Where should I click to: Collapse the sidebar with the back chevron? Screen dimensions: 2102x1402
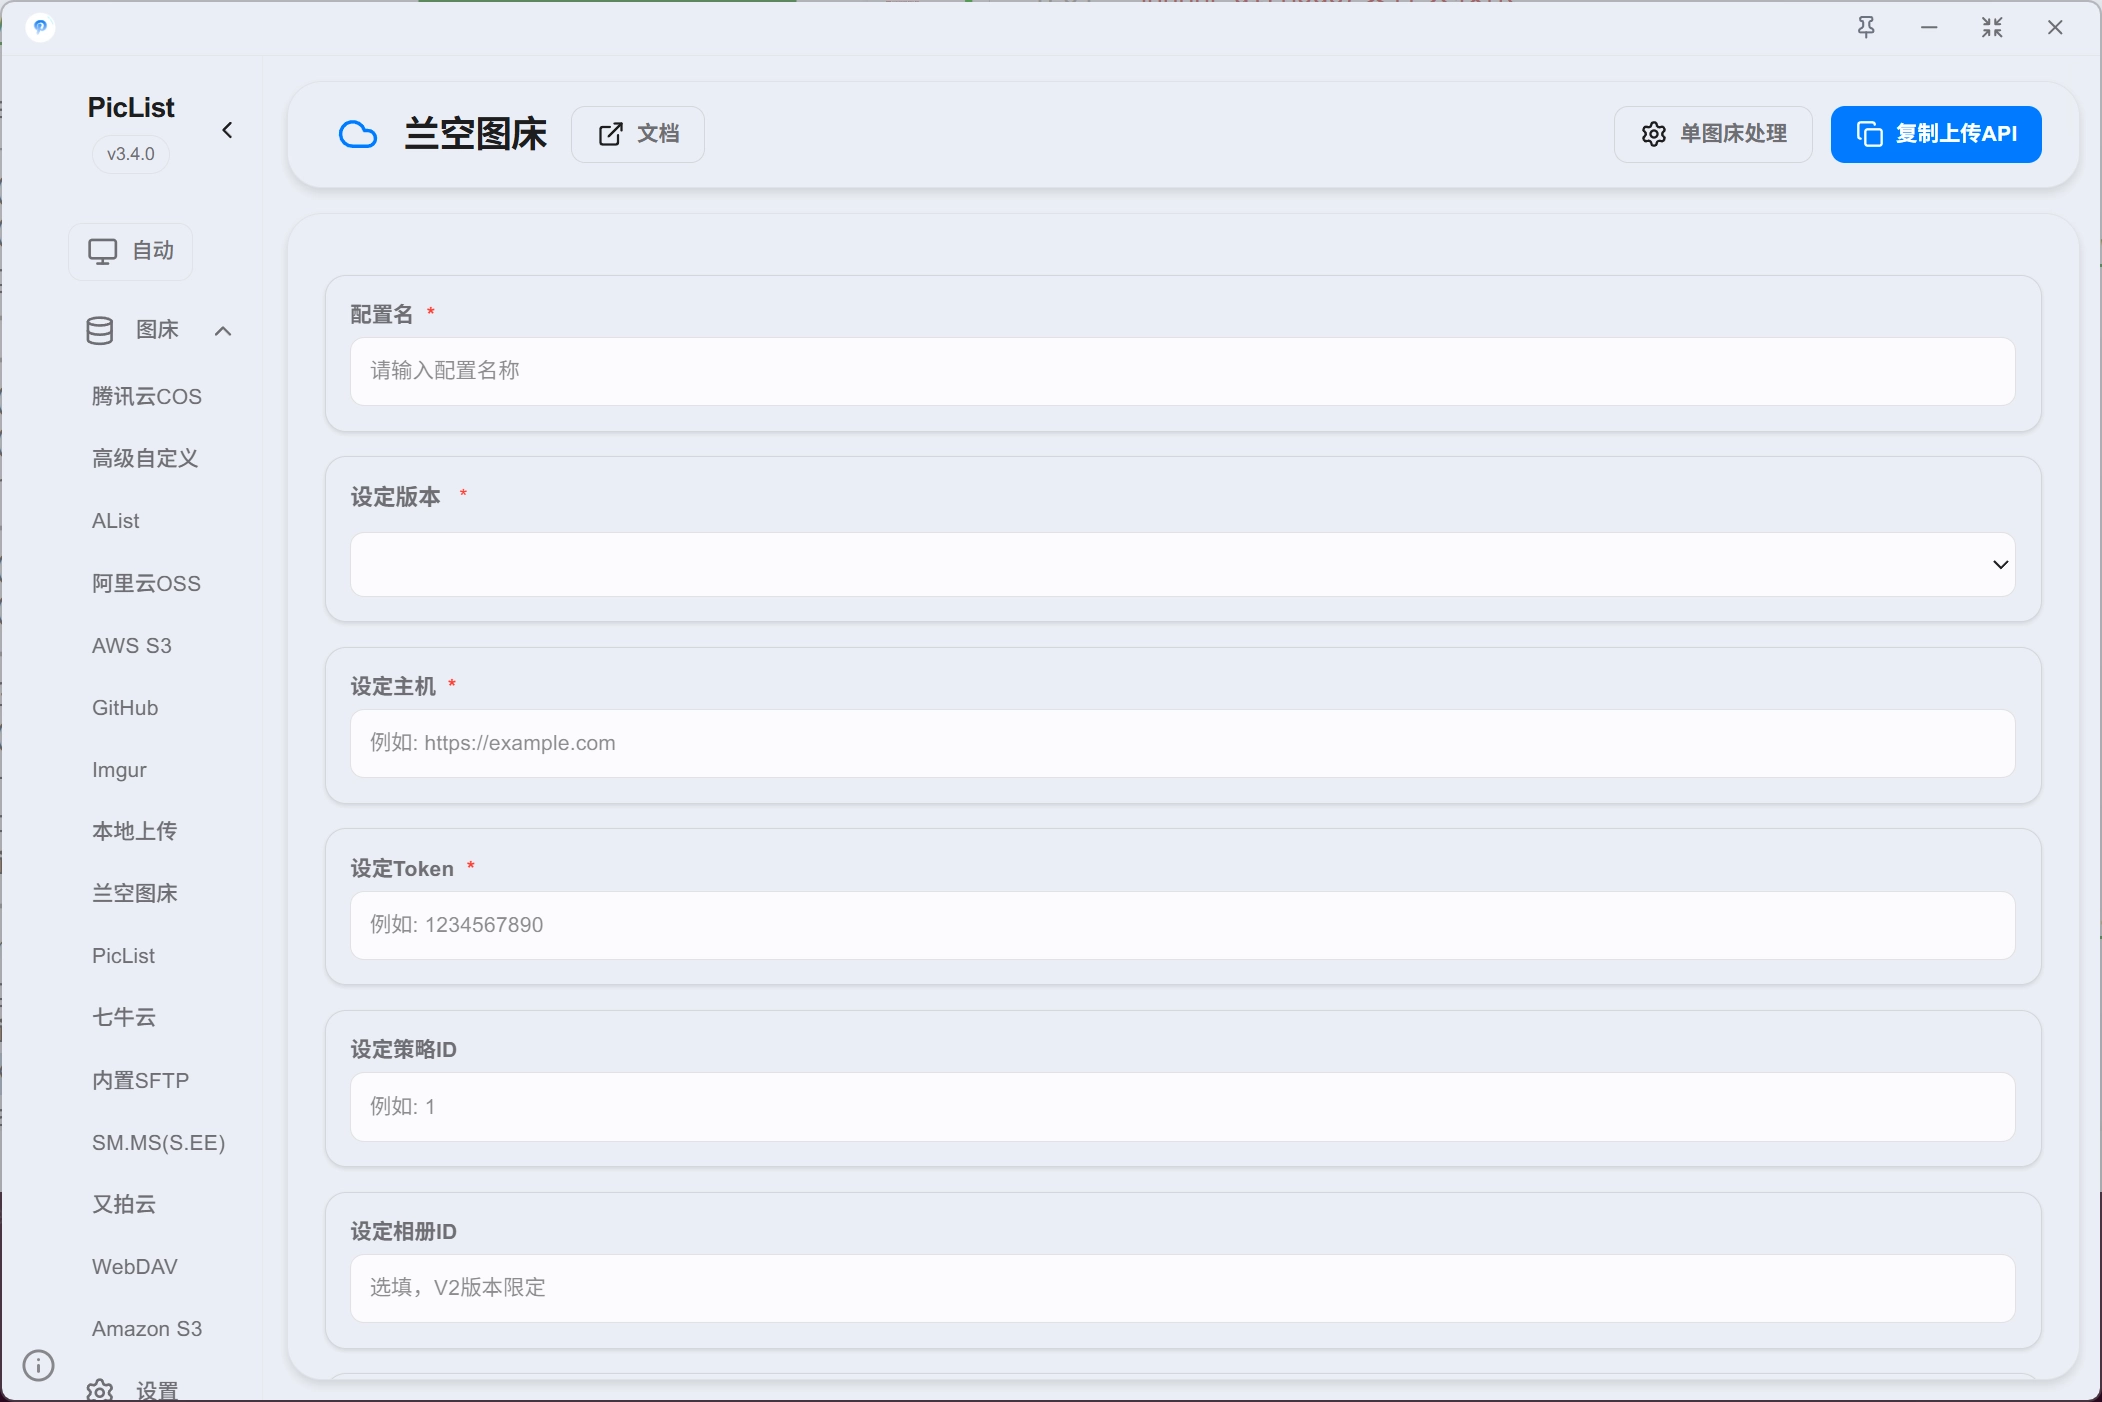tap(227, 130)
